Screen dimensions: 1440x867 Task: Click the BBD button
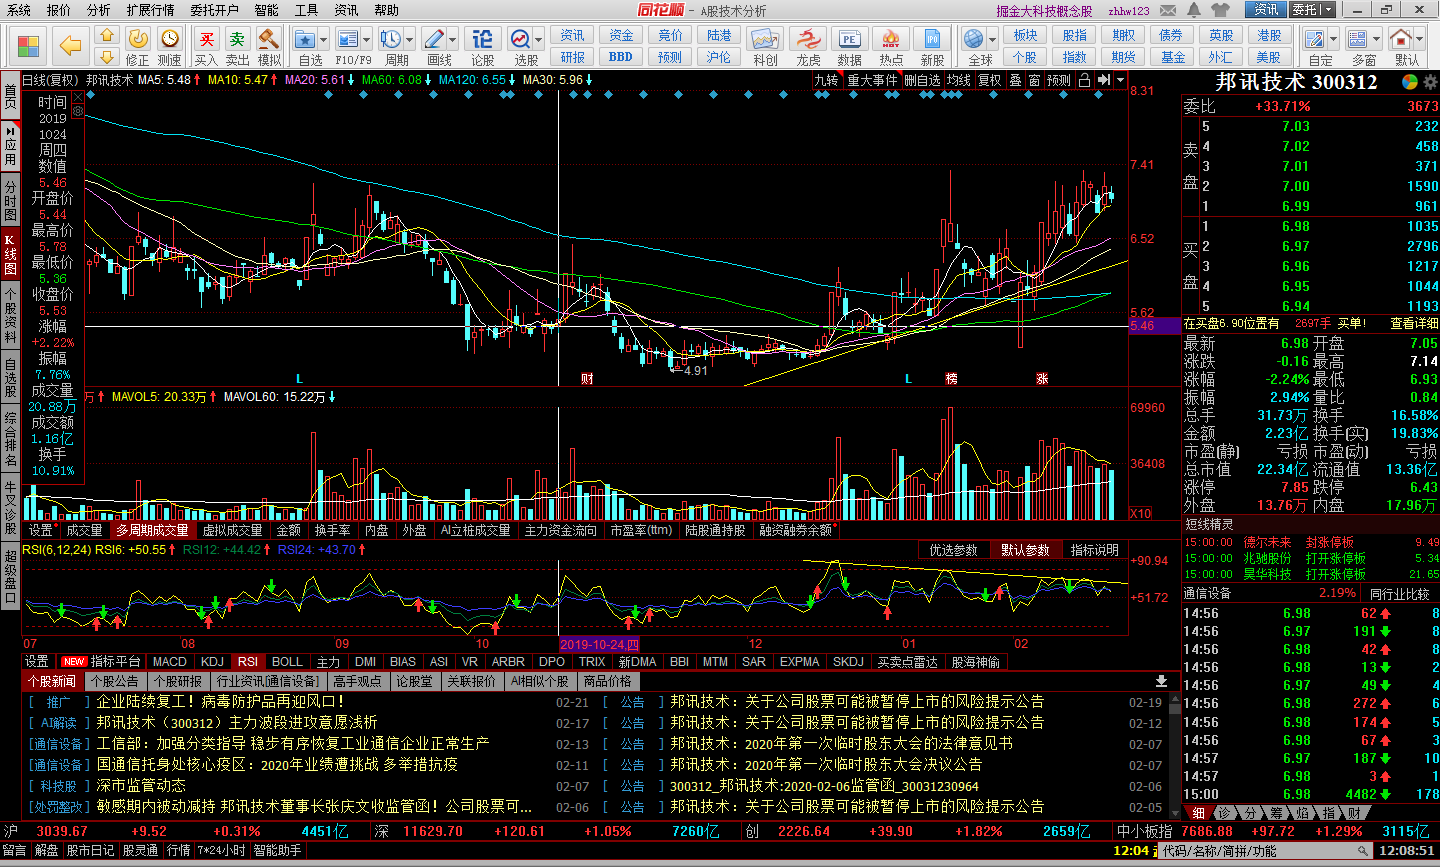(621, 57)
